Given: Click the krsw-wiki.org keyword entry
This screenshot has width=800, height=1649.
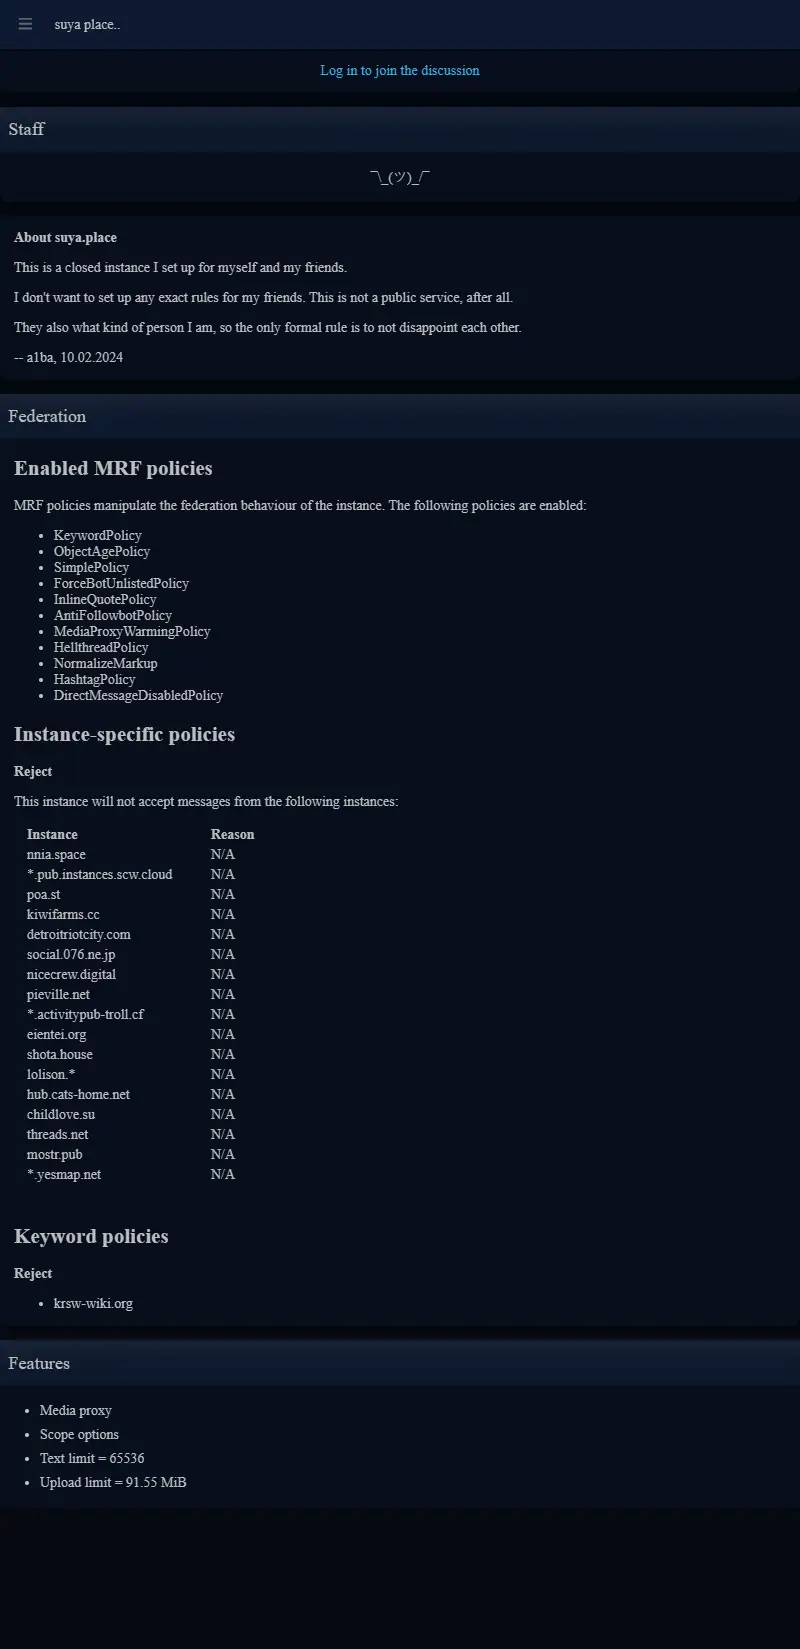Looking at the screenshot, I should click(93, 1303).
